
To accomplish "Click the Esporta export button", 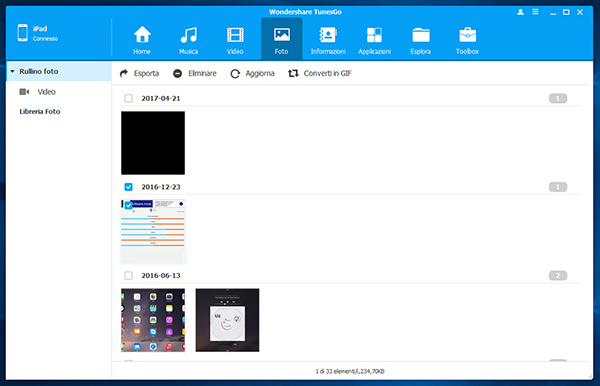I will click(139, 73).
